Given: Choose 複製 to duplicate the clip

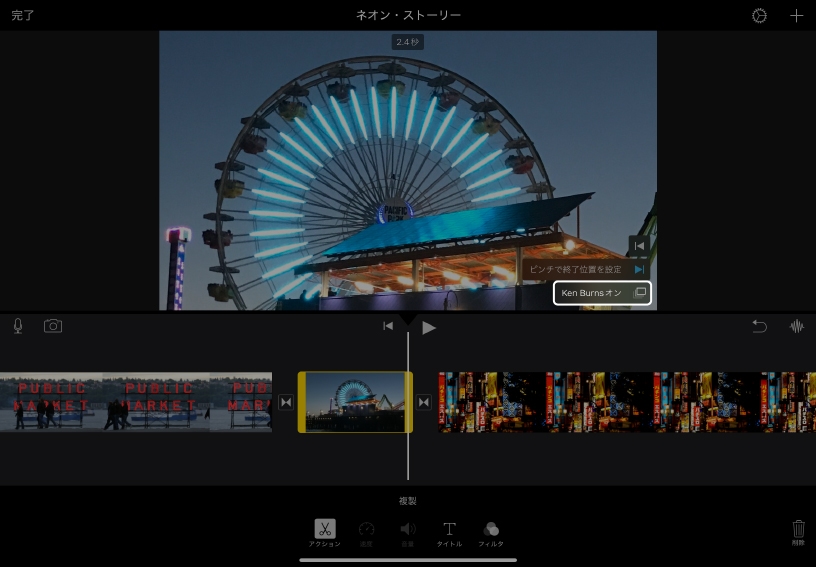Looking at the screenshot, I should pos(407,501).
